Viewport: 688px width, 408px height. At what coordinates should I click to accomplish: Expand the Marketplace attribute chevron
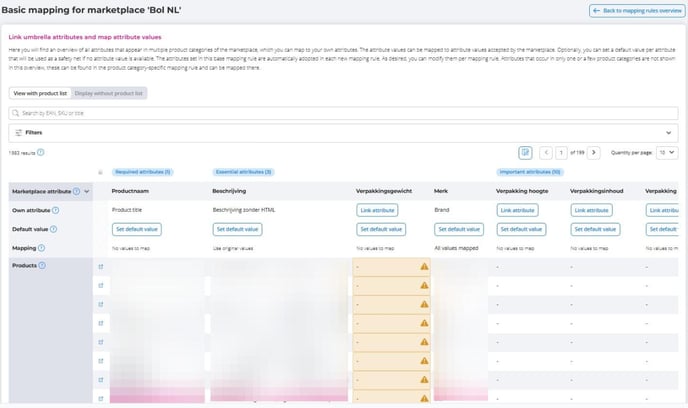(x=87, y=190)
